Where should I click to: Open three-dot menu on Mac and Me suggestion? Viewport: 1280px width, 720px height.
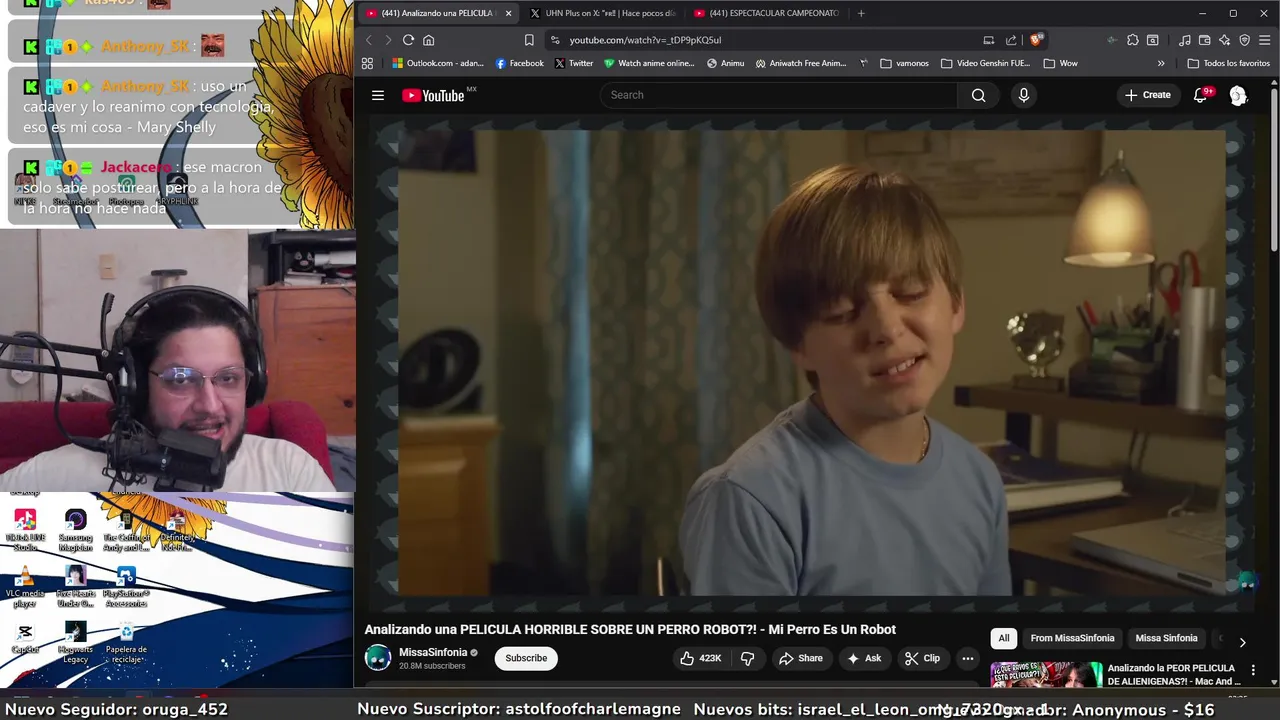(1253, 671)
